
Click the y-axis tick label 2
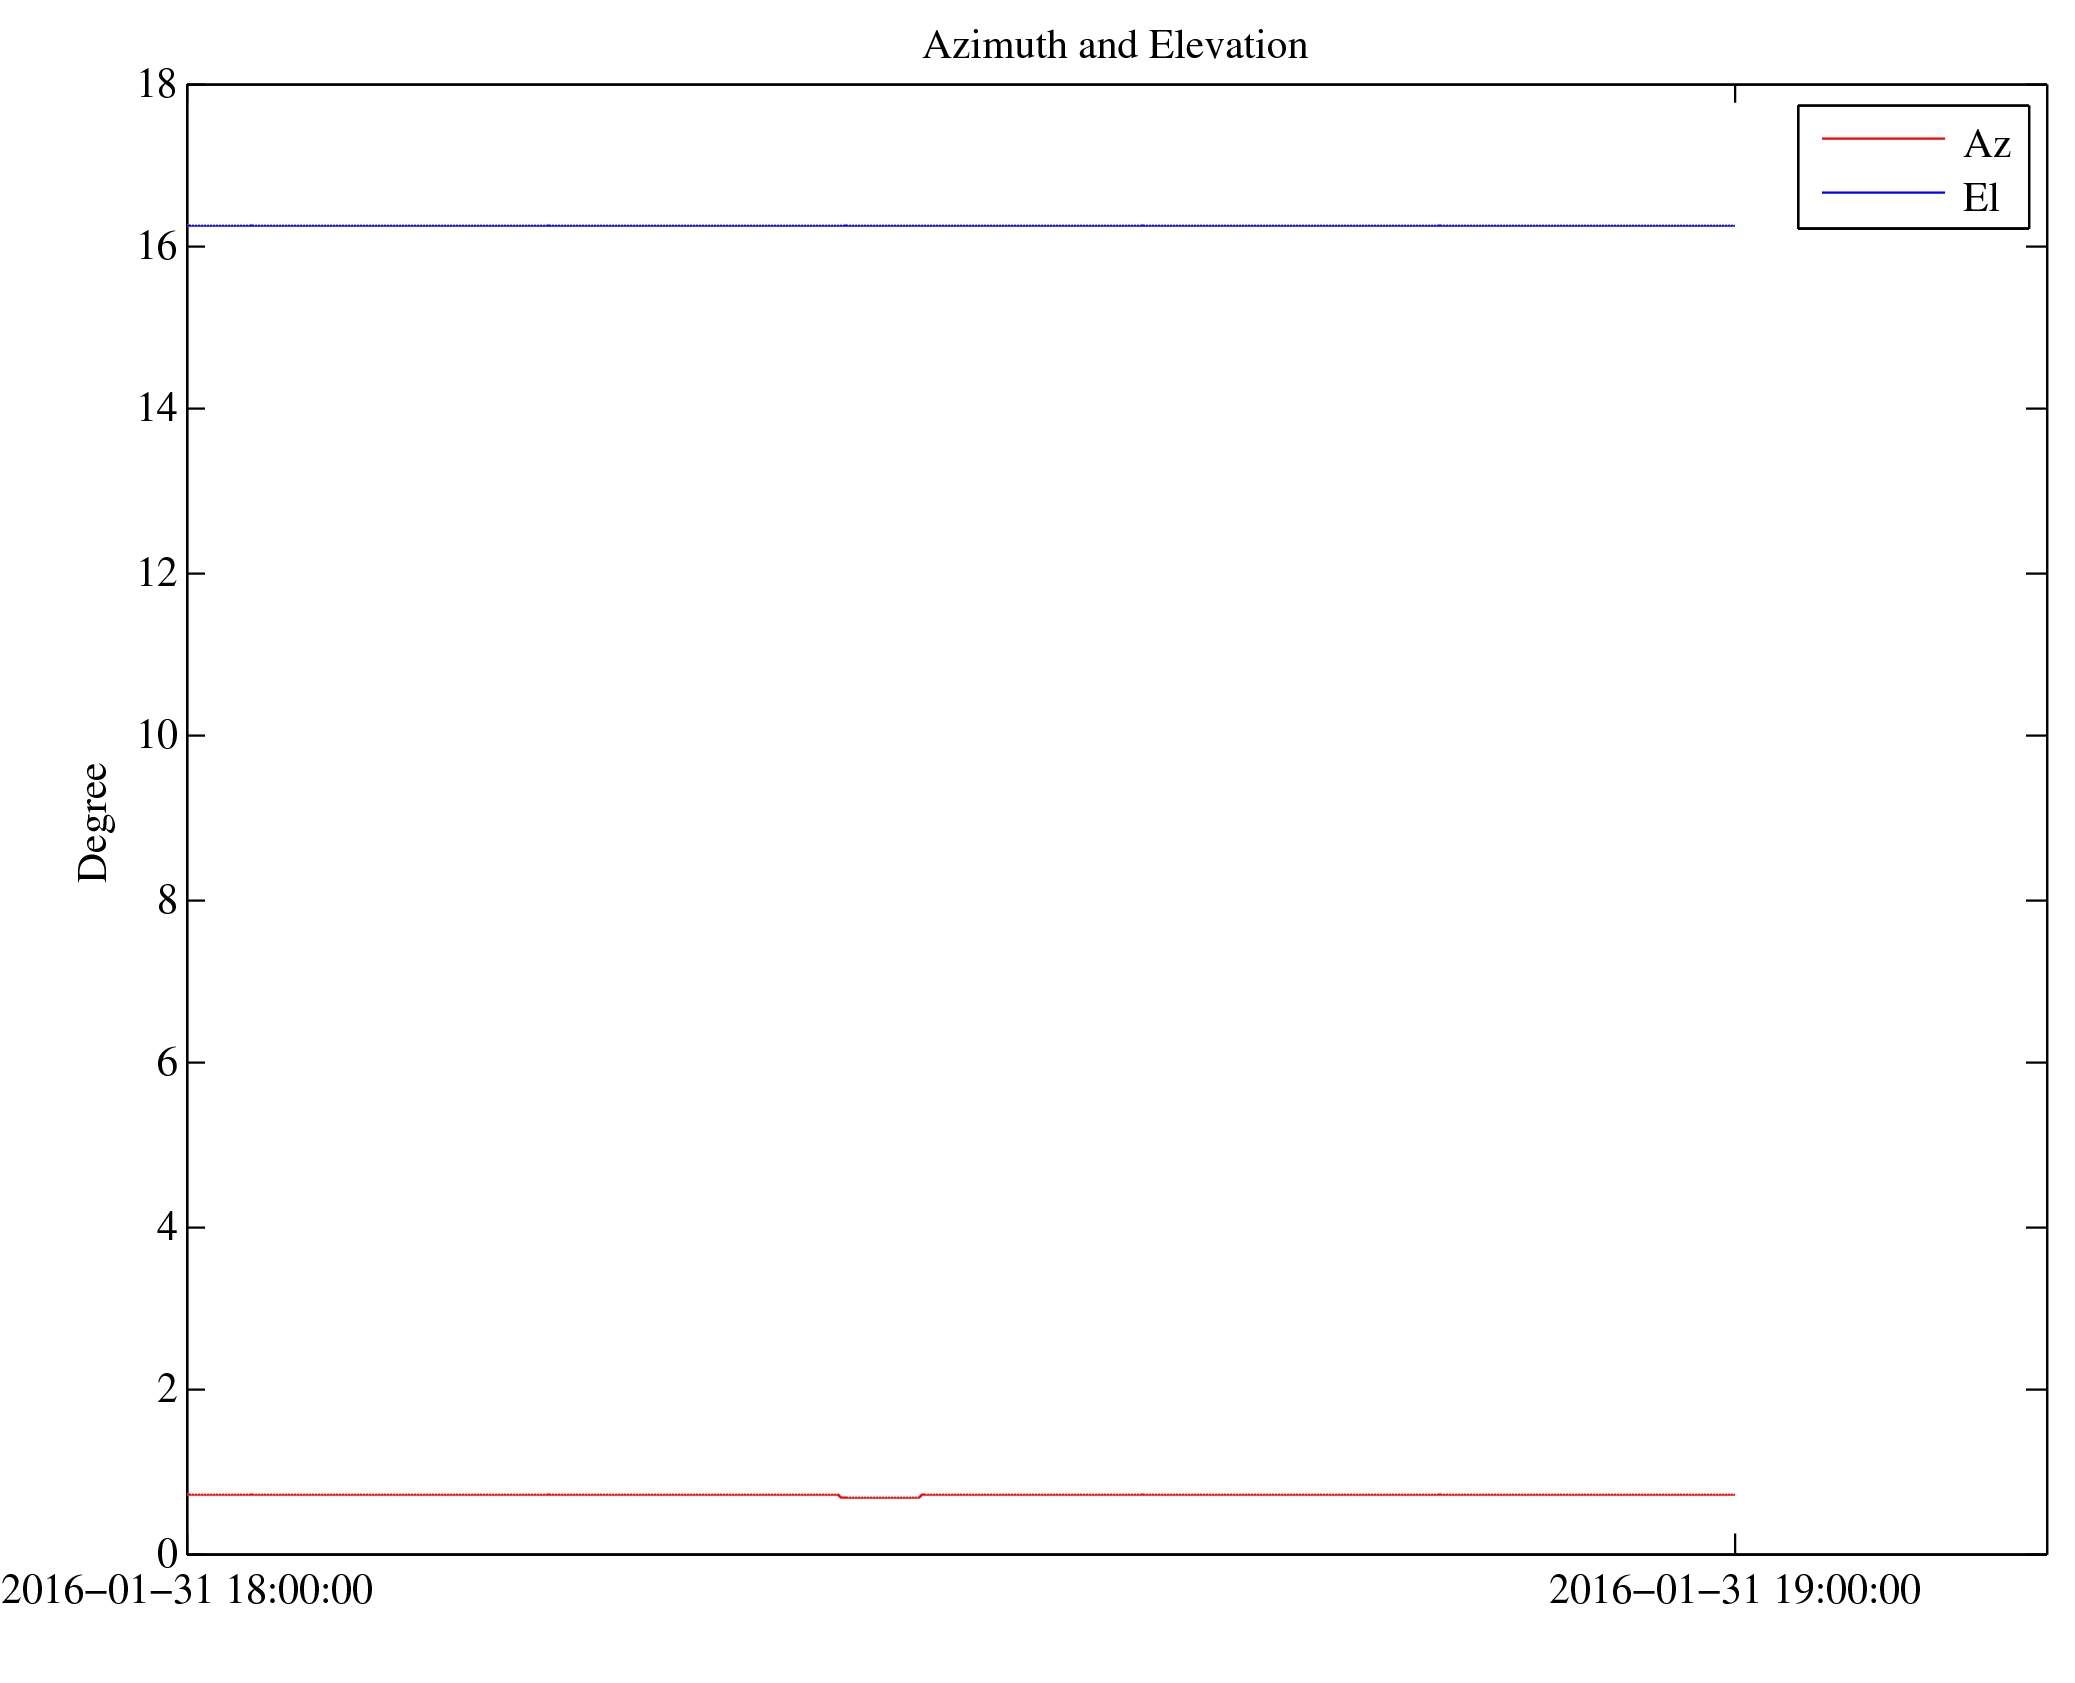click(x=167, y=1390)
